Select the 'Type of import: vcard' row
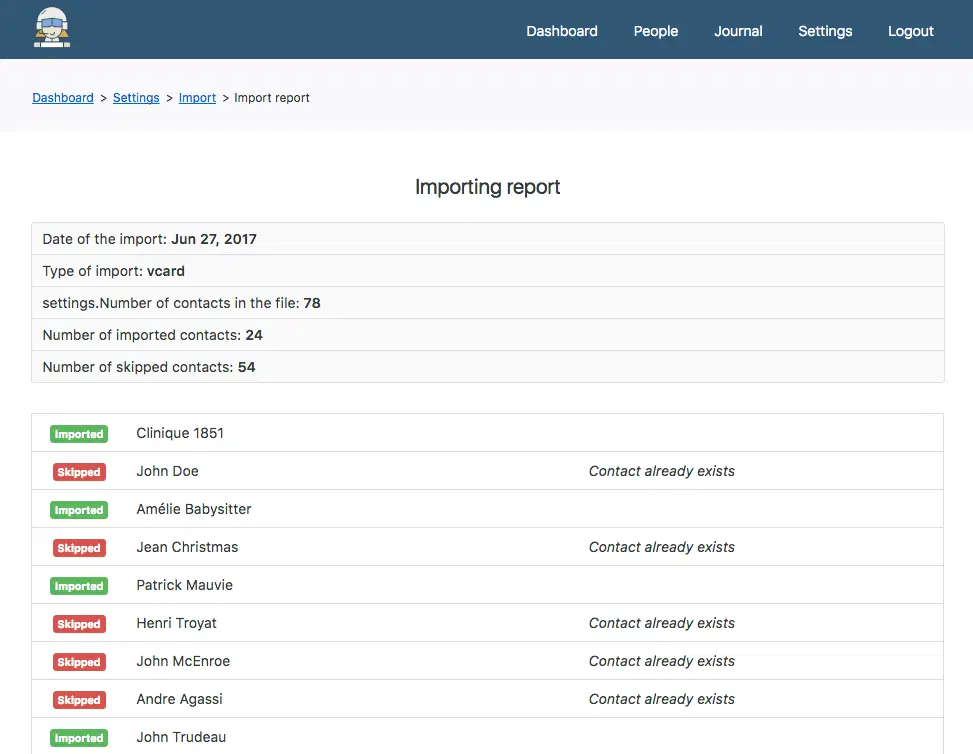 (x=488, y=271)
